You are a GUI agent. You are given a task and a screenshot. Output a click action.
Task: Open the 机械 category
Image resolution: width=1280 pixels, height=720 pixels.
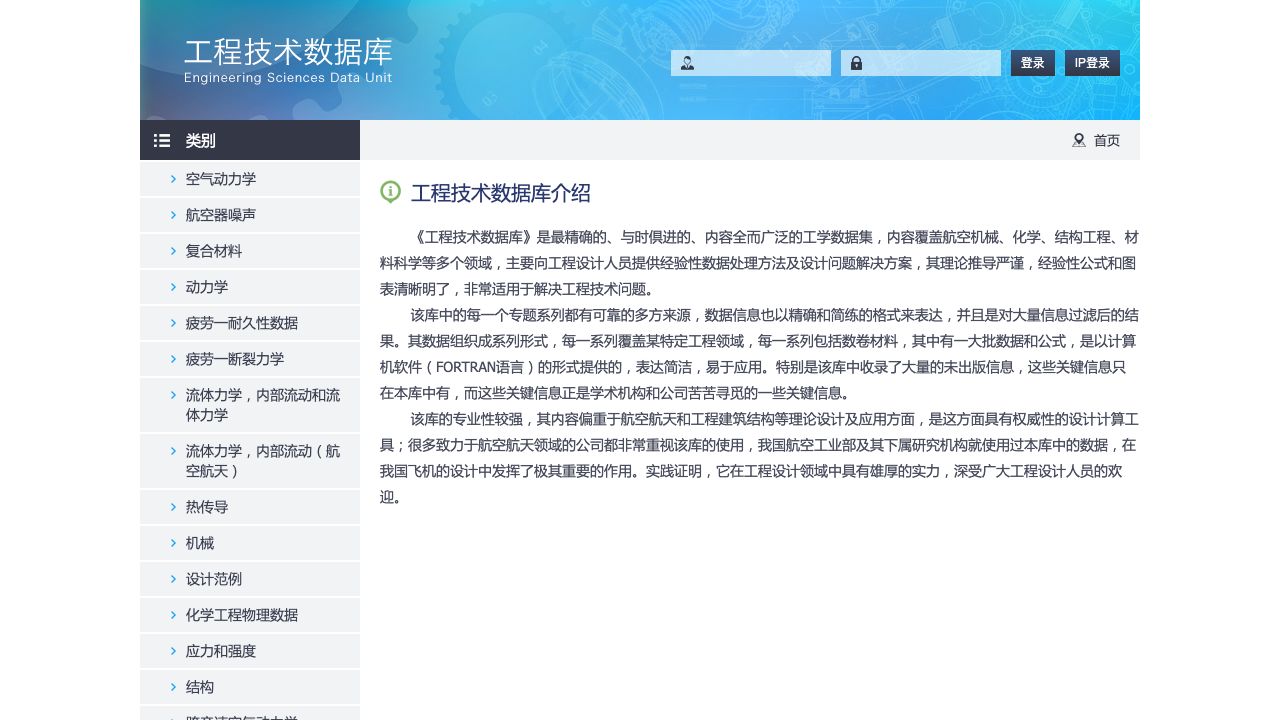click(200, 543)
